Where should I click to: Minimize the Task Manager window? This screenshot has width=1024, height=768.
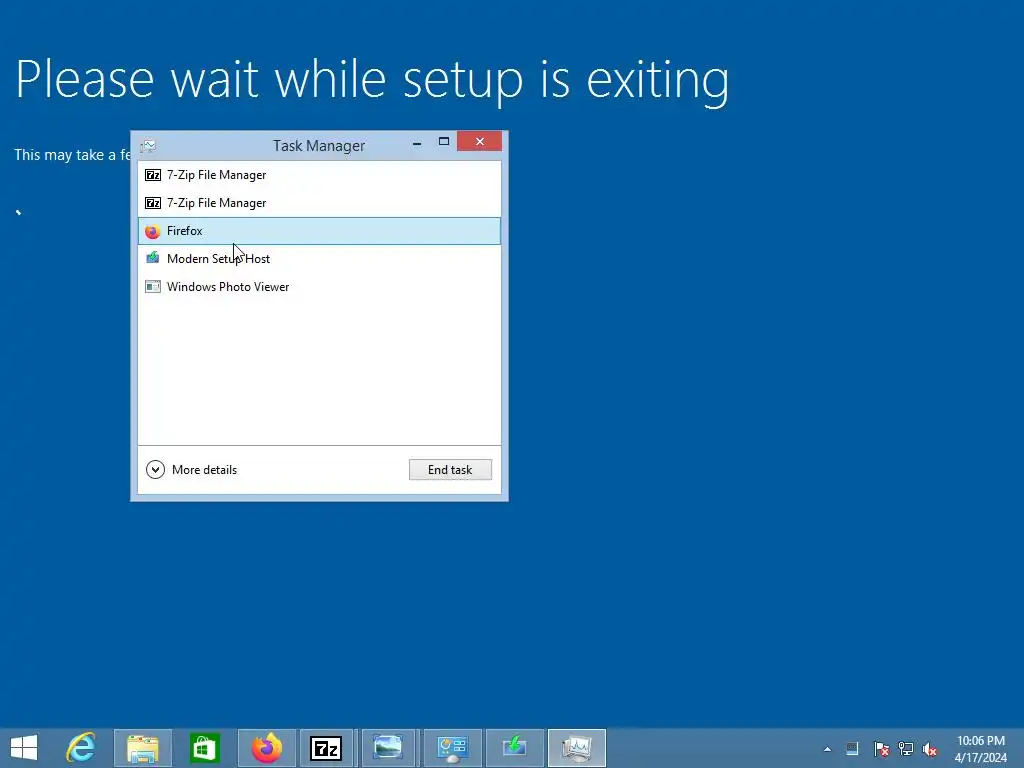[417, 142]
